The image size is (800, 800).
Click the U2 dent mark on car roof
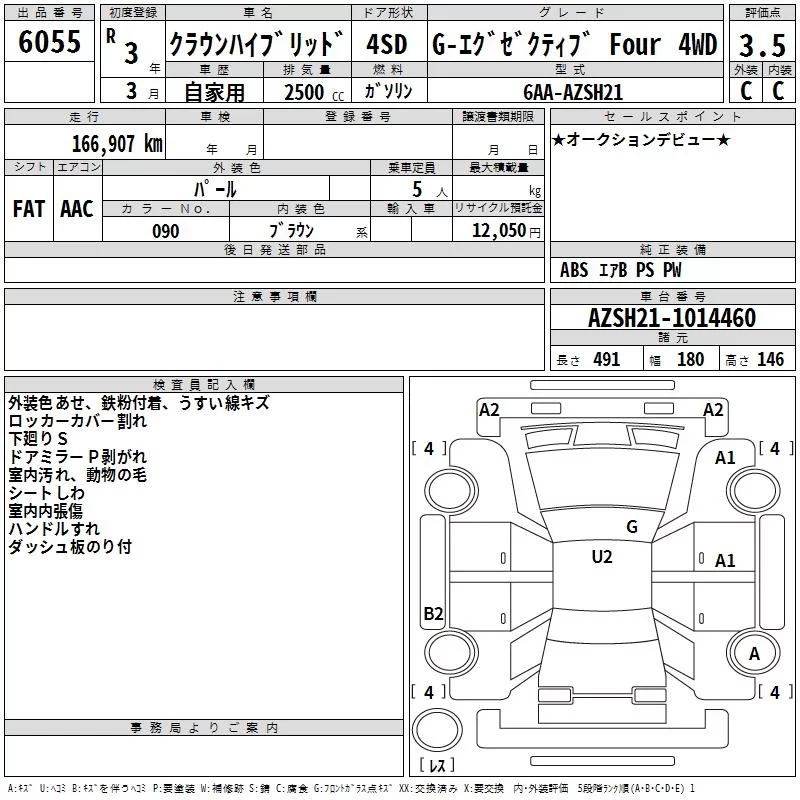(x=601, y=557)
